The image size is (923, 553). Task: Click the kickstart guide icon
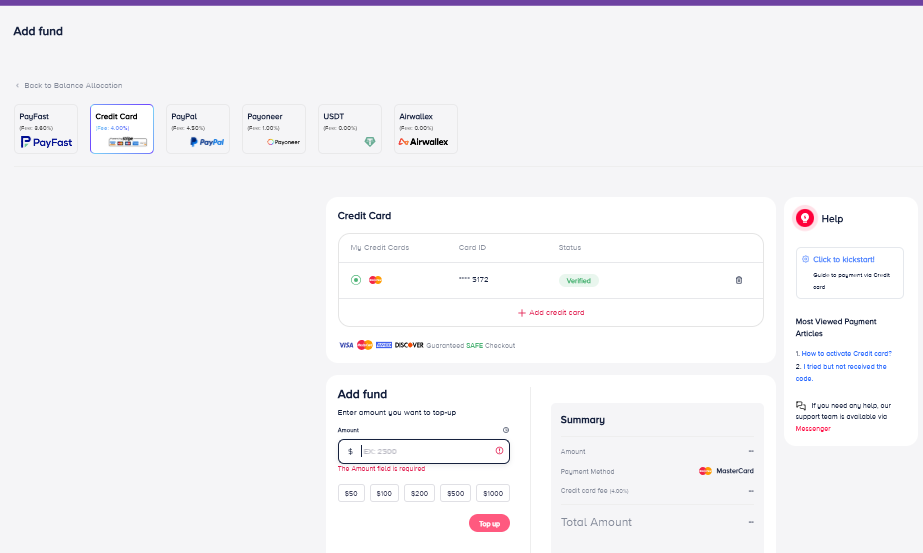[806, 259]
